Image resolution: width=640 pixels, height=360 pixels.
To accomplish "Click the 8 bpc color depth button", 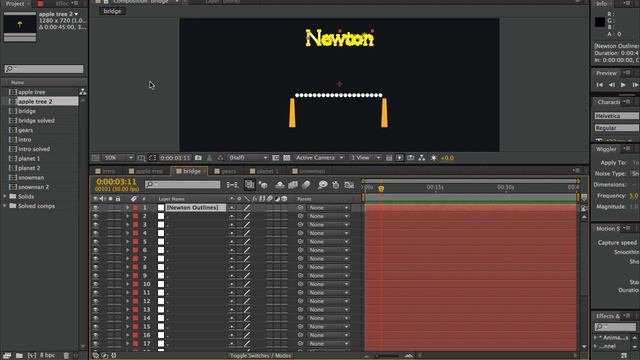I will tap(47, 356).
